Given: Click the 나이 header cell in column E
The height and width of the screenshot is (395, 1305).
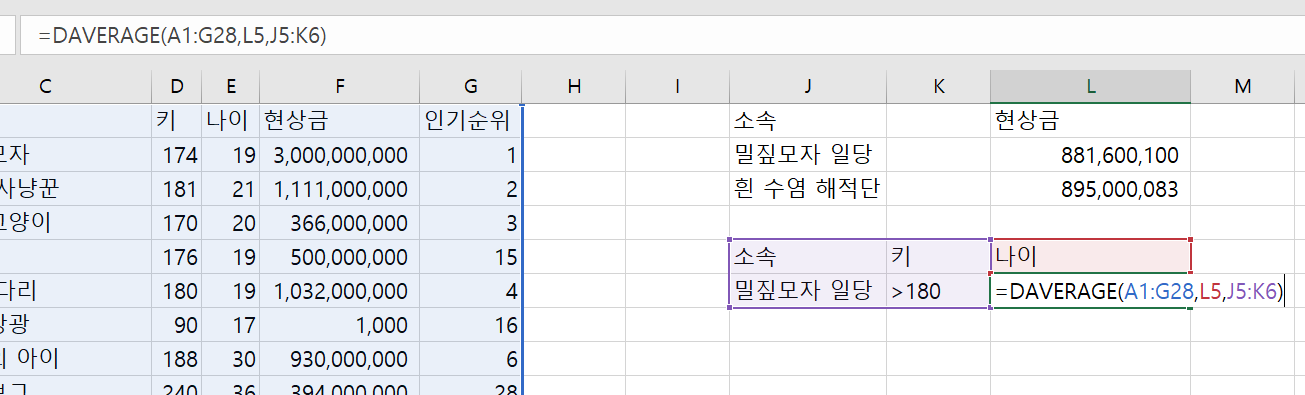Looking at the screenshot, I should point(230,121).
